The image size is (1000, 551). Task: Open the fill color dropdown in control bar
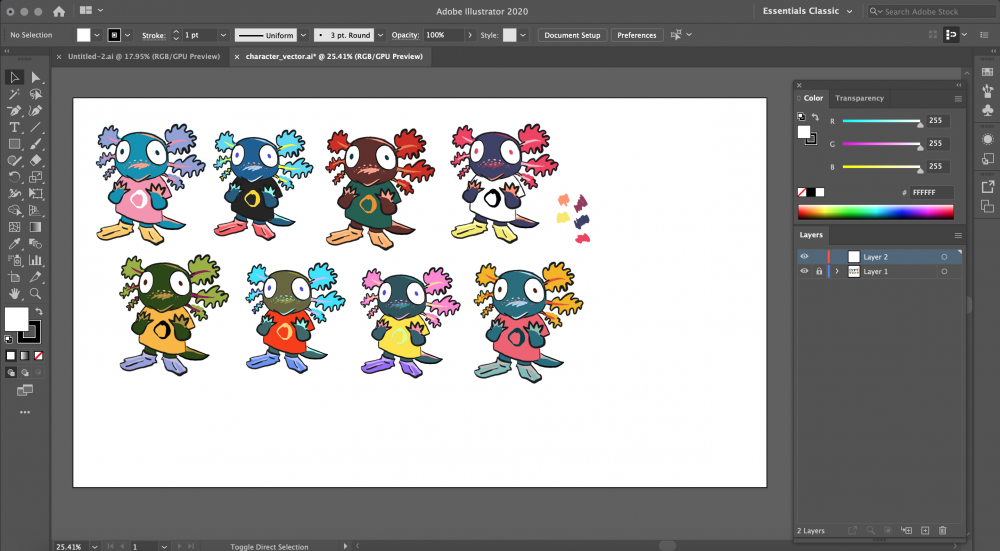97,35
